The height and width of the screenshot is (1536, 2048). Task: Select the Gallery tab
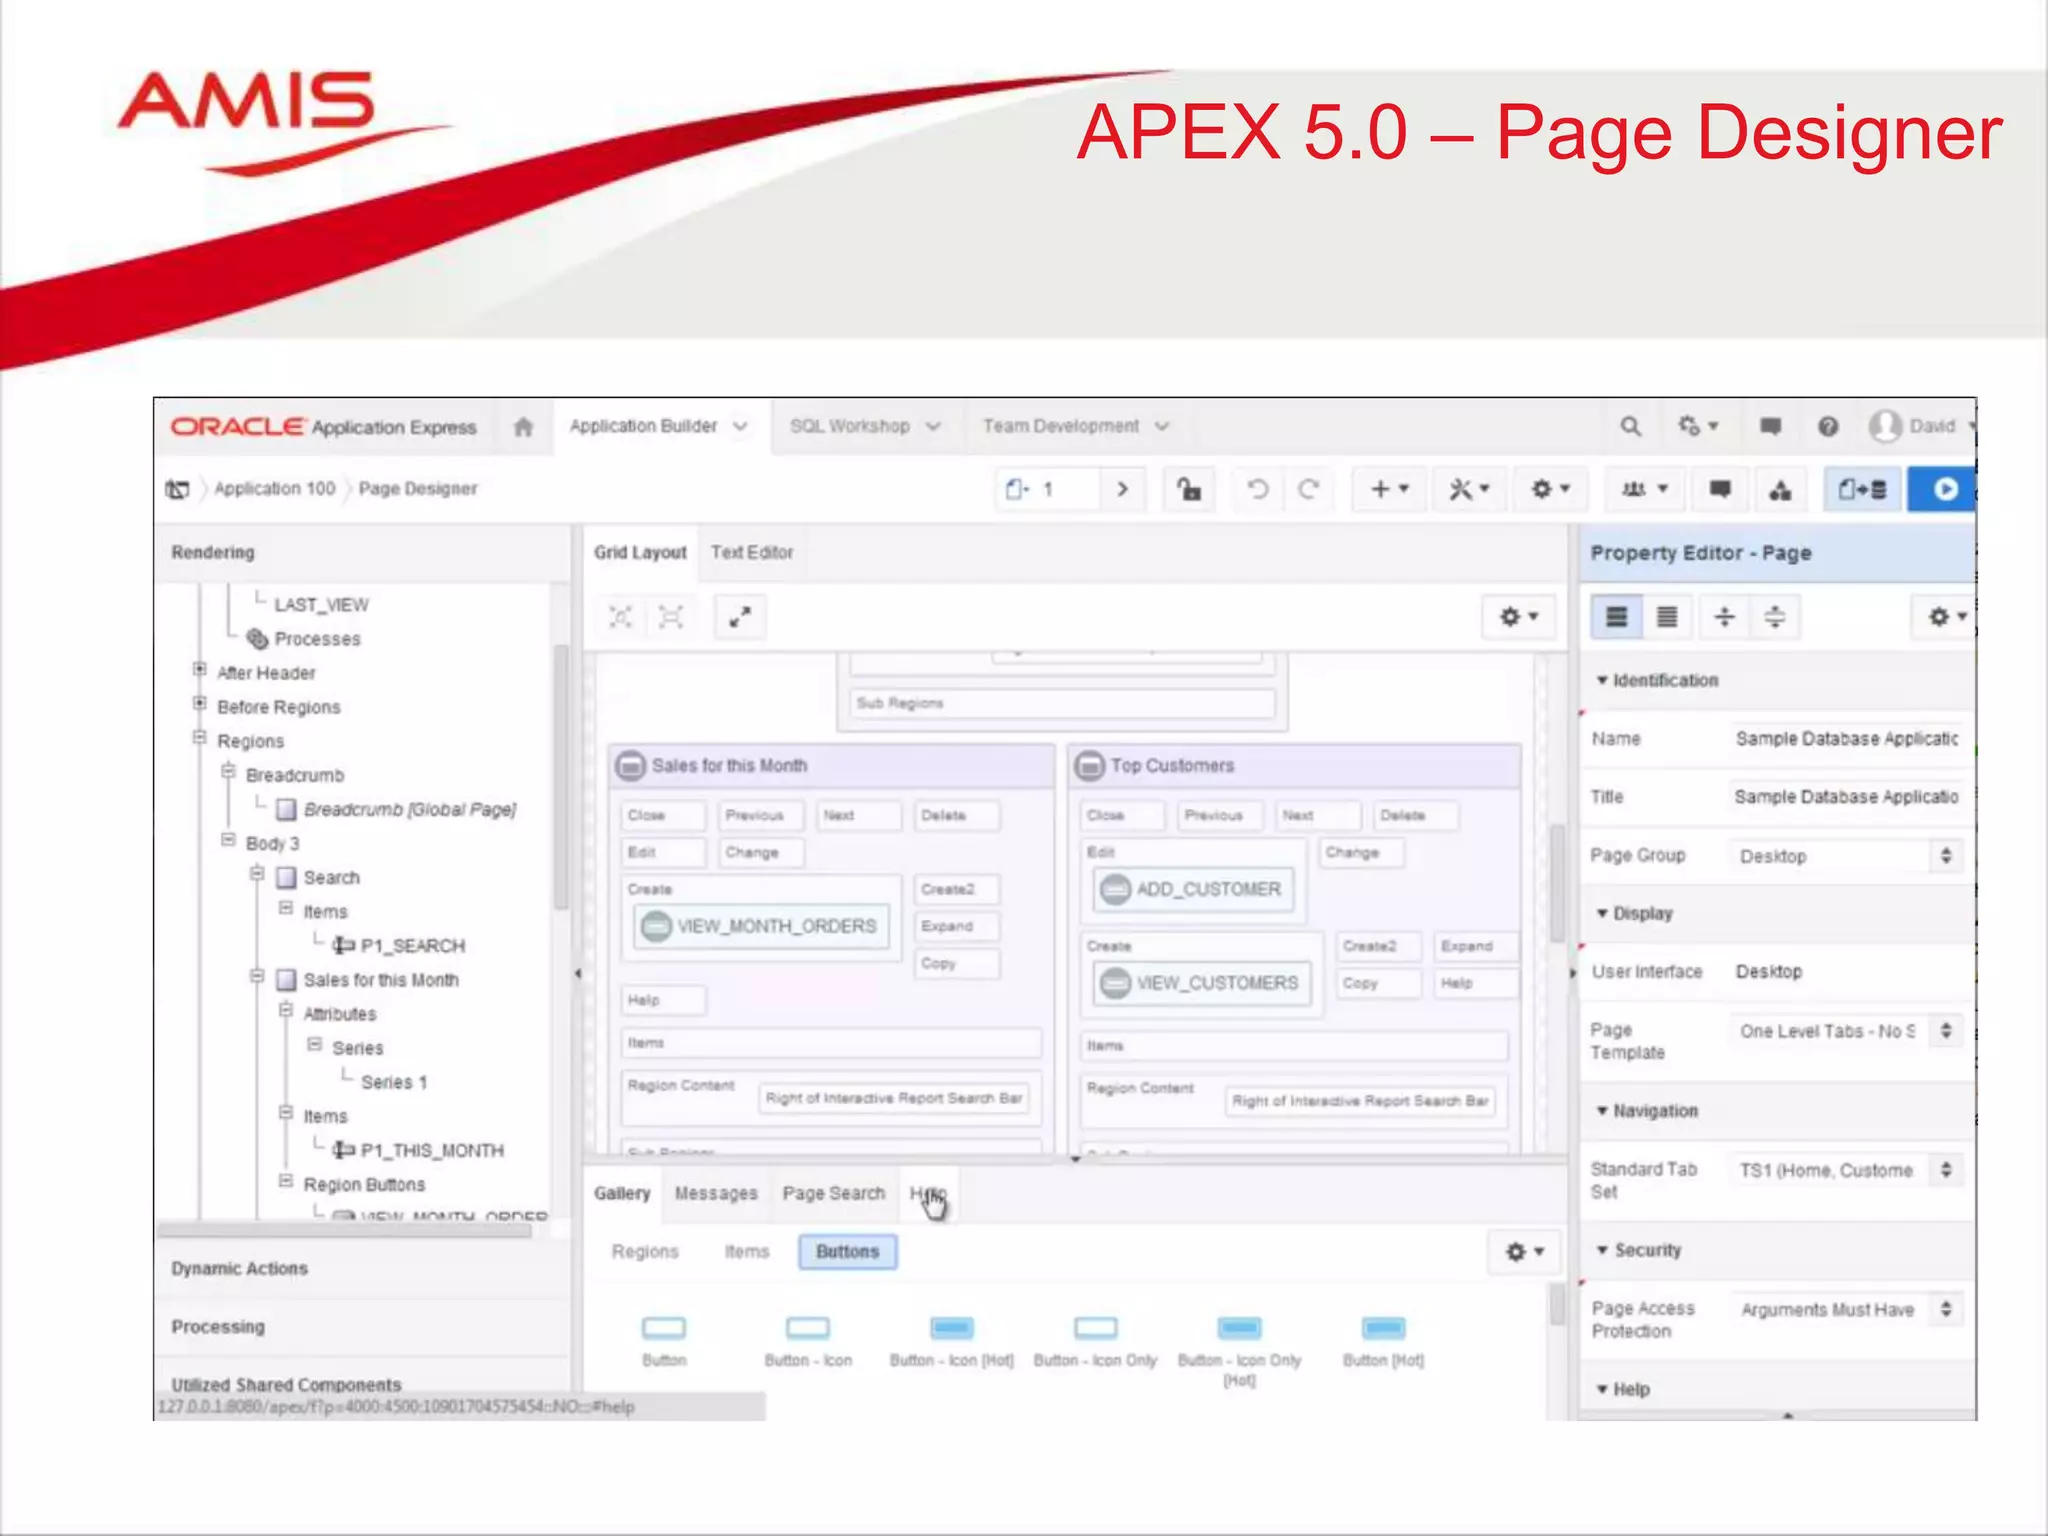[622, 1194]
